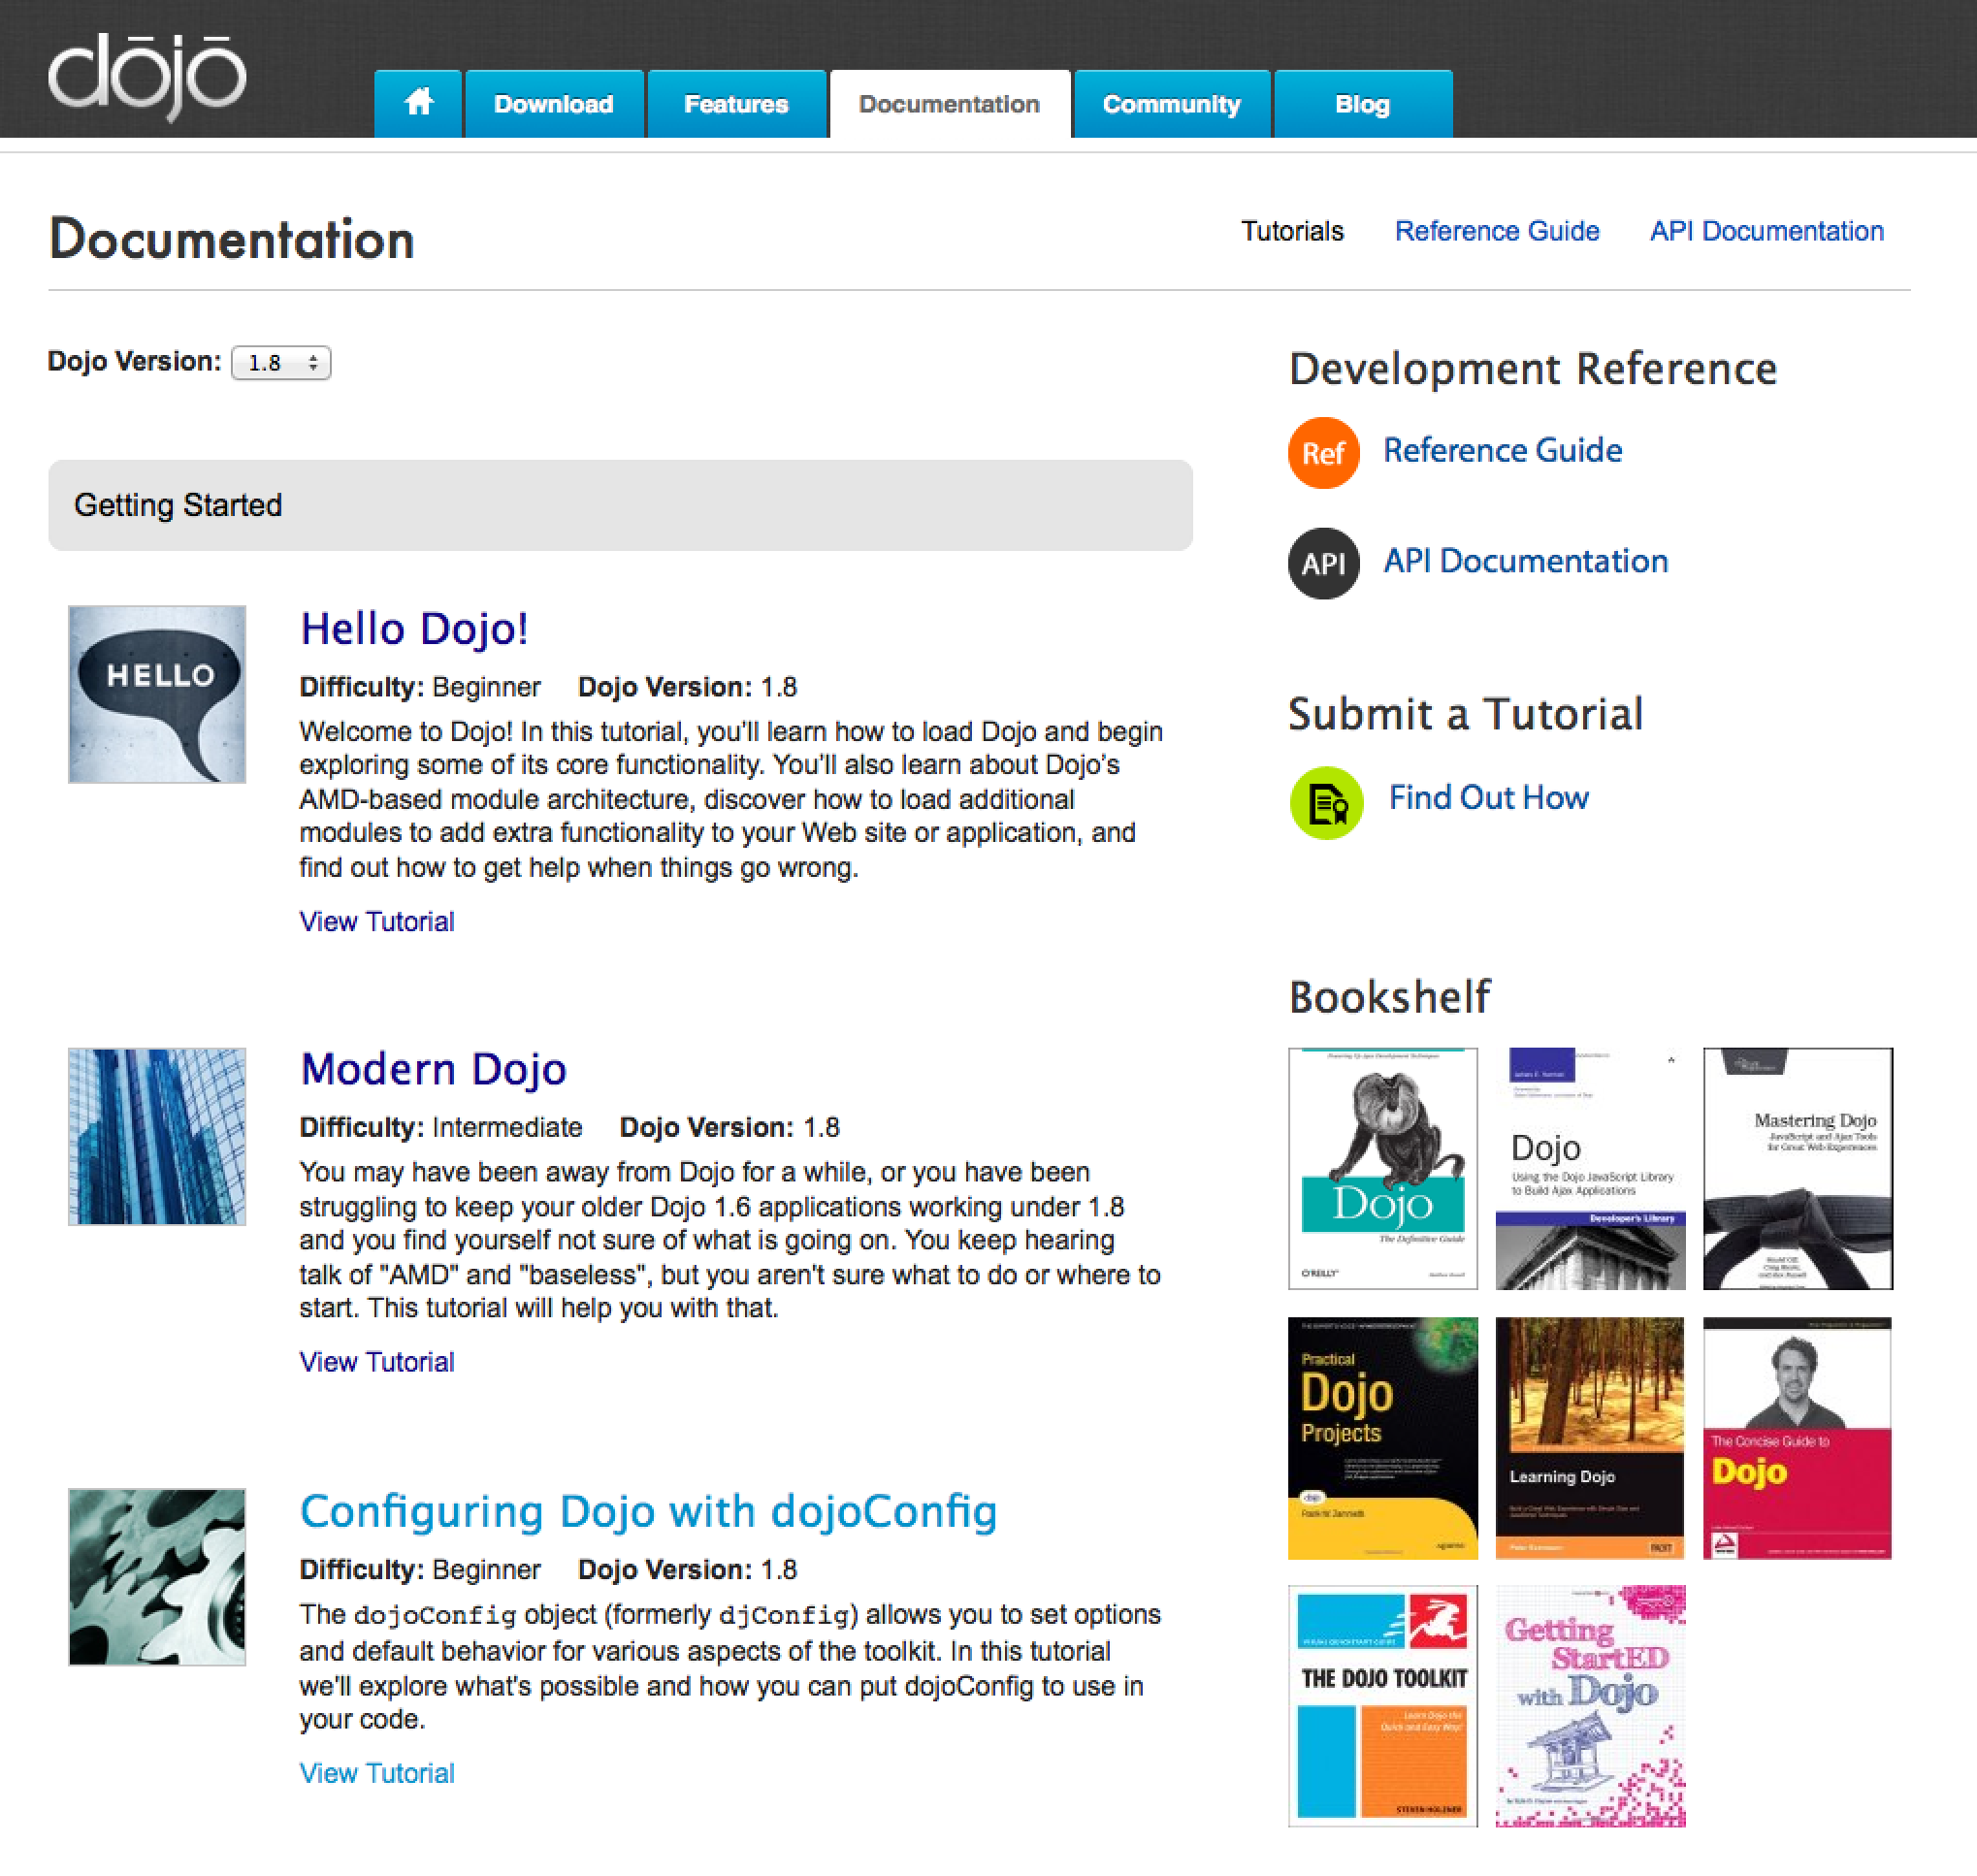Open the Hello Dojo tutorial speech-bubble image

(156, 693)
